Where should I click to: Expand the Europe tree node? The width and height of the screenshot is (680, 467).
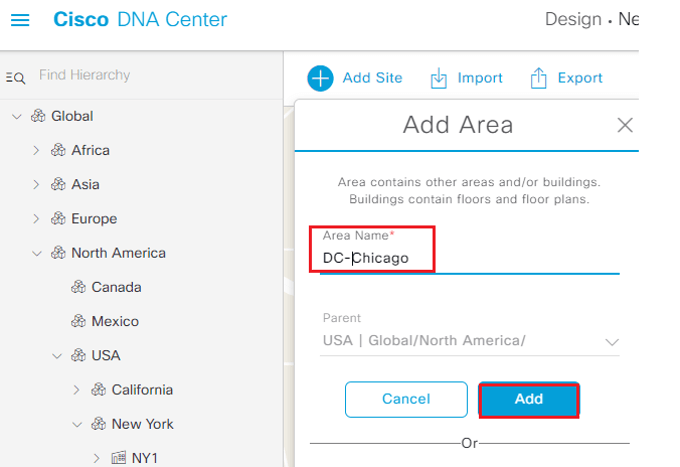(36, 219)
